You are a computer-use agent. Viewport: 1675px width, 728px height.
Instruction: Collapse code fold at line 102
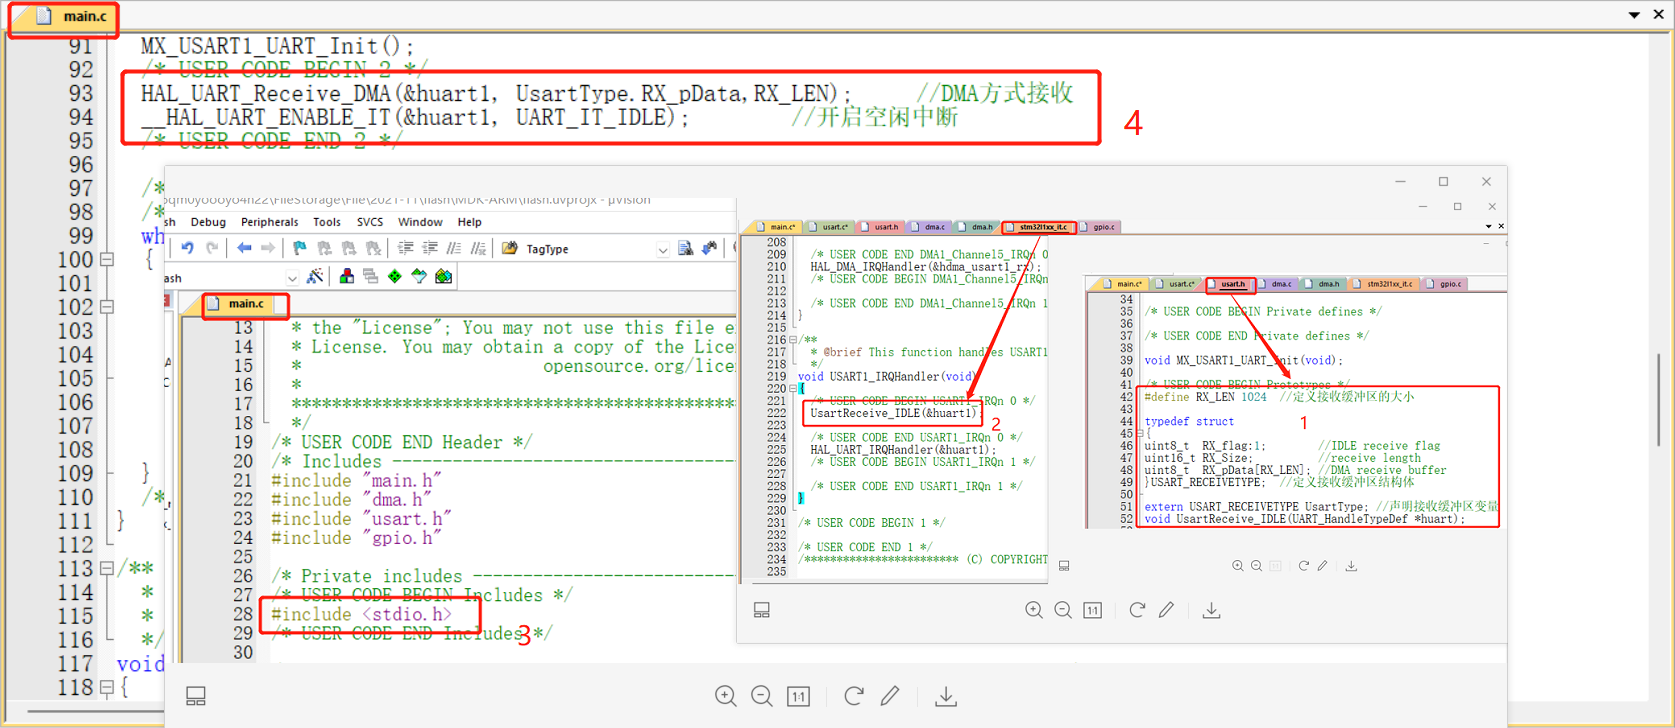point(107,307)
